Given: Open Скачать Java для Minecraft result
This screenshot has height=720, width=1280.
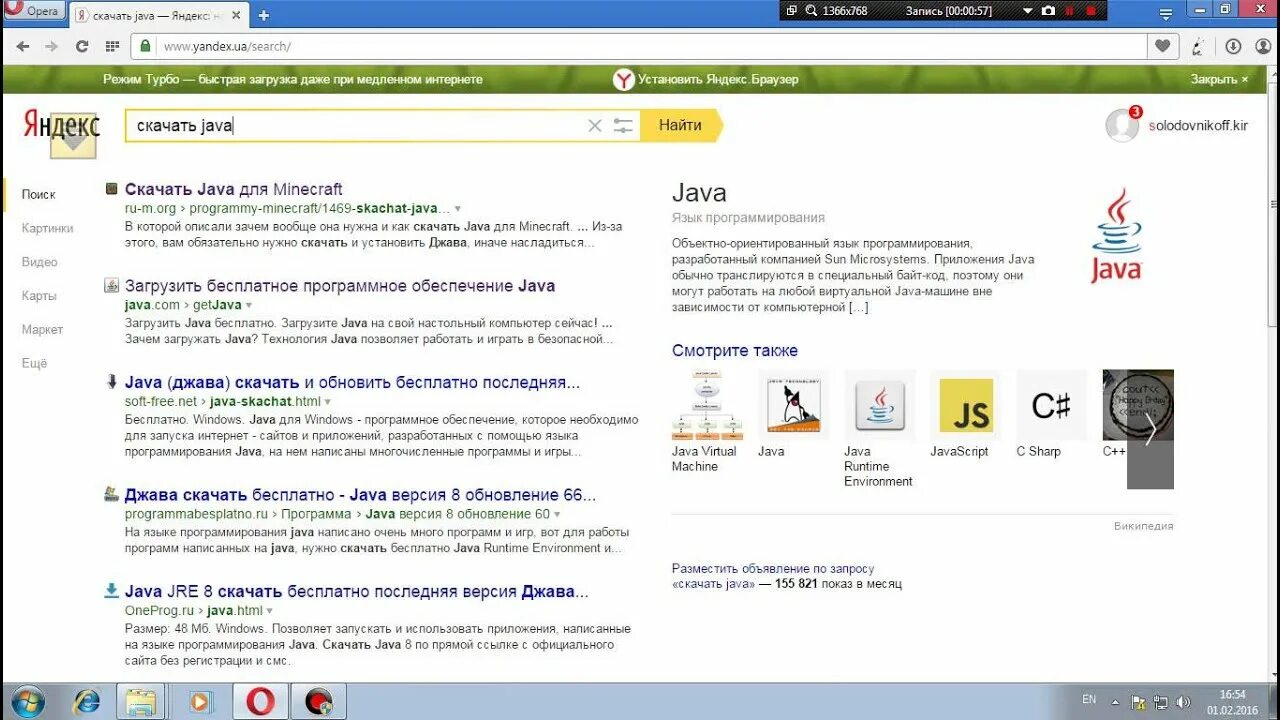Looking at the screenshot, I should tap(233, 189).
